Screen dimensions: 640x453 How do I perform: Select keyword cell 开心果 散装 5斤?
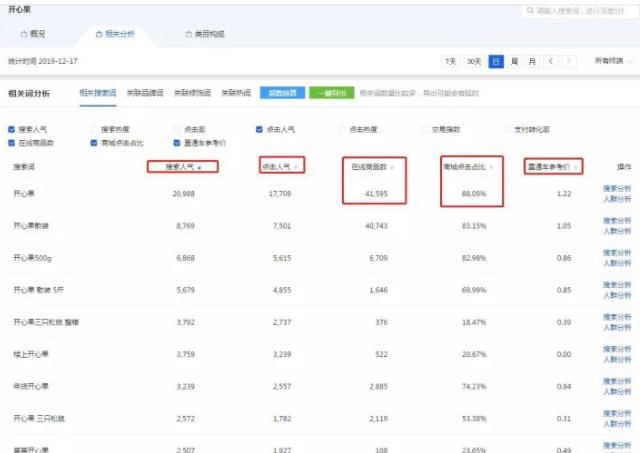coord(38,290)
